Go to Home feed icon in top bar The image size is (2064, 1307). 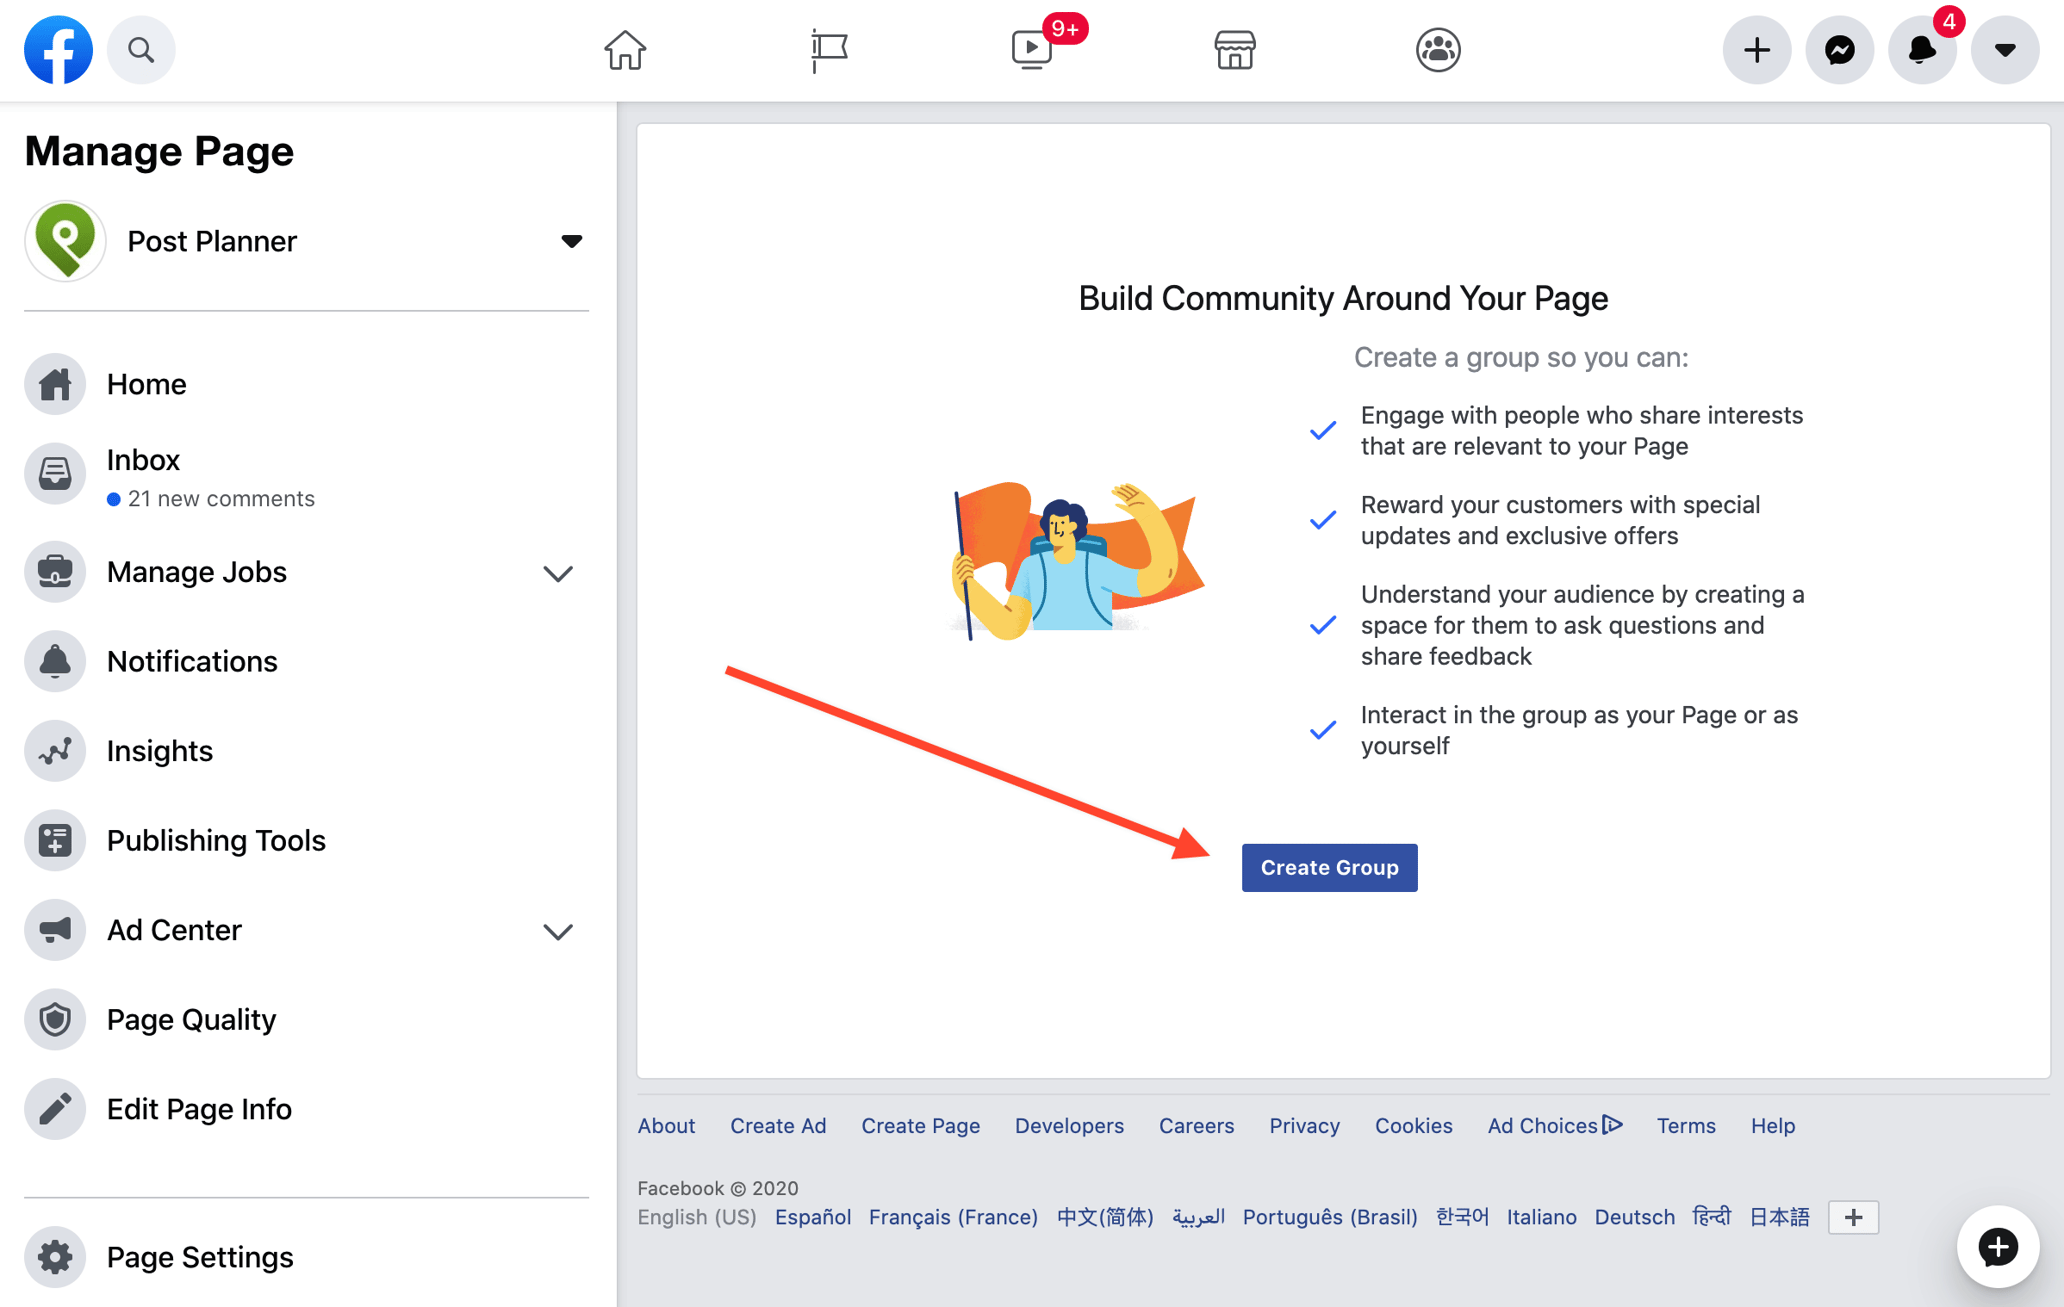[x=625, y=50]
